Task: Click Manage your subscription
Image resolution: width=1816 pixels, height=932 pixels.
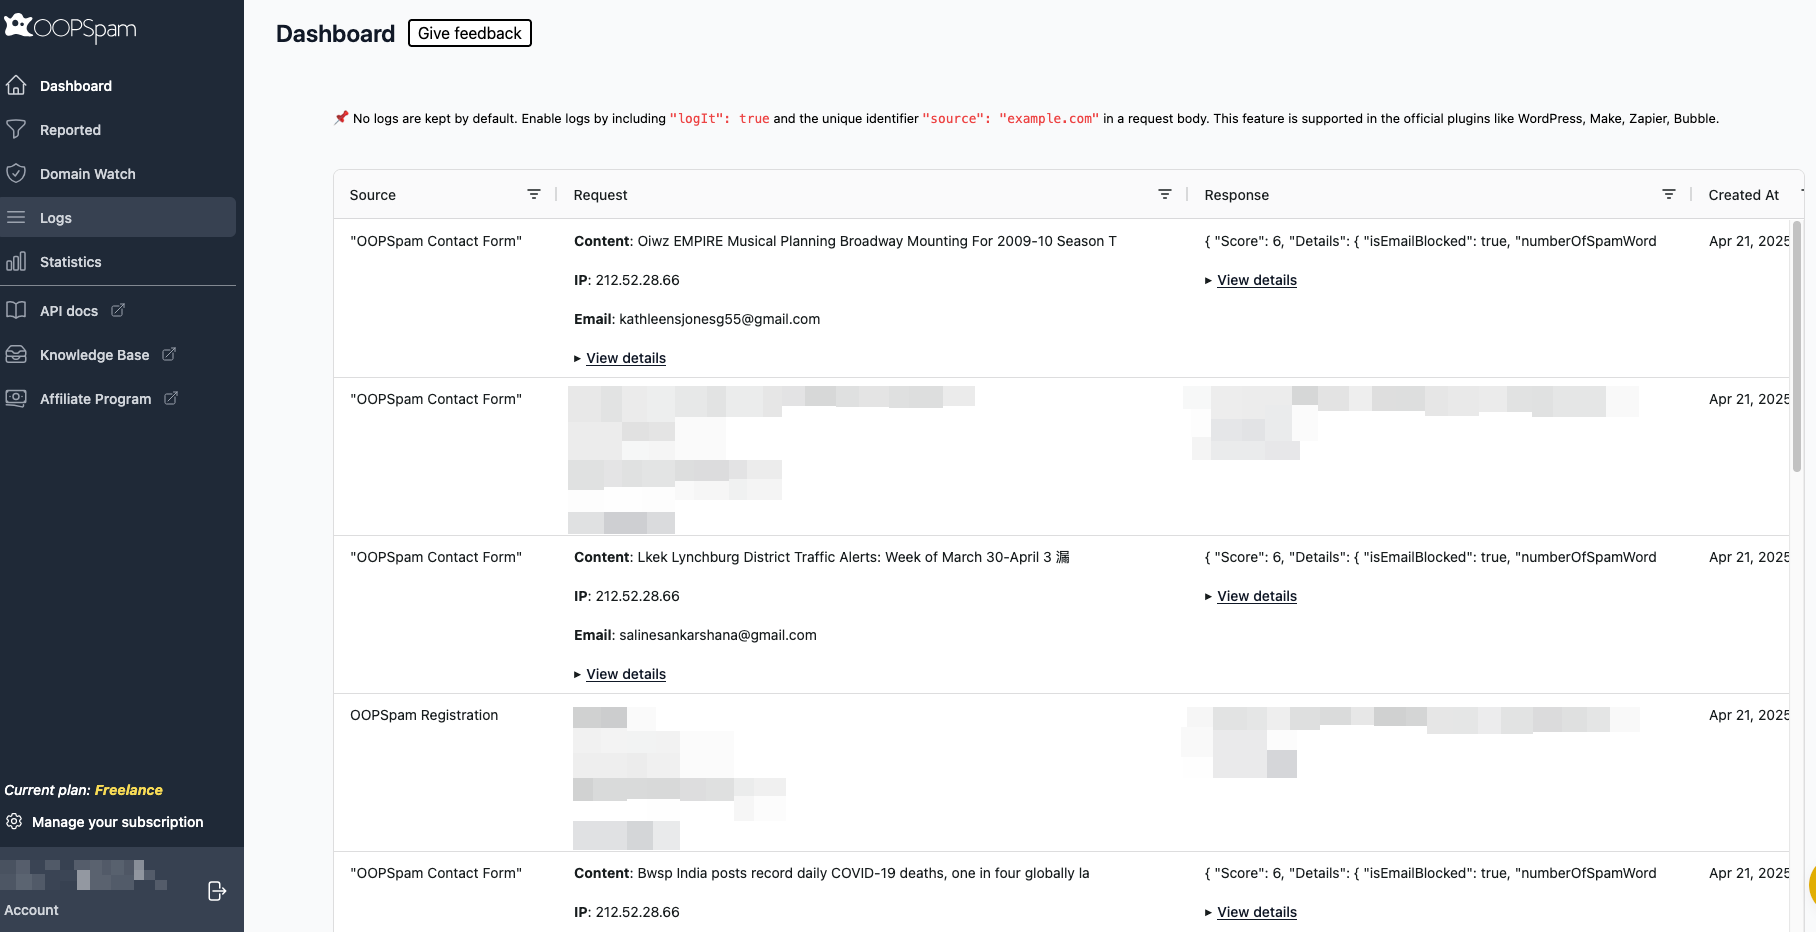Action: 118,822
